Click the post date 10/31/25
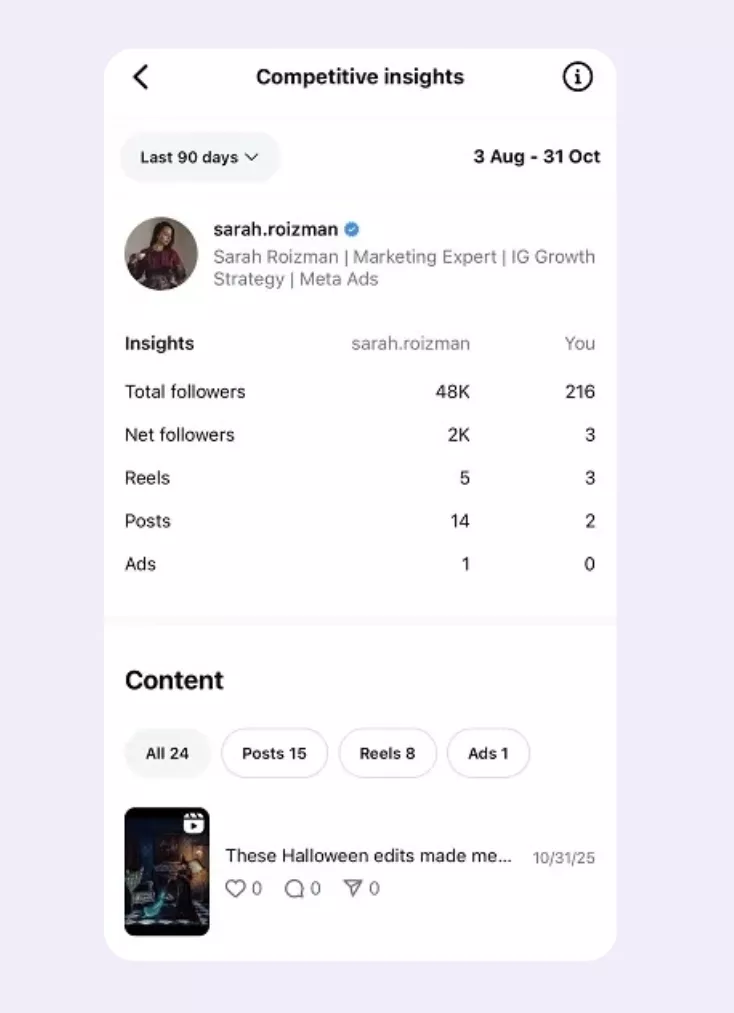This screenshot has width=734, height=1013. click(x=563, y=857)
